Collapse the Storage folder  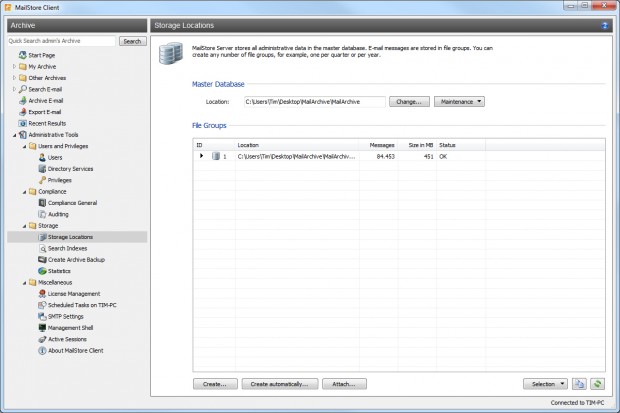click(25, 226)
